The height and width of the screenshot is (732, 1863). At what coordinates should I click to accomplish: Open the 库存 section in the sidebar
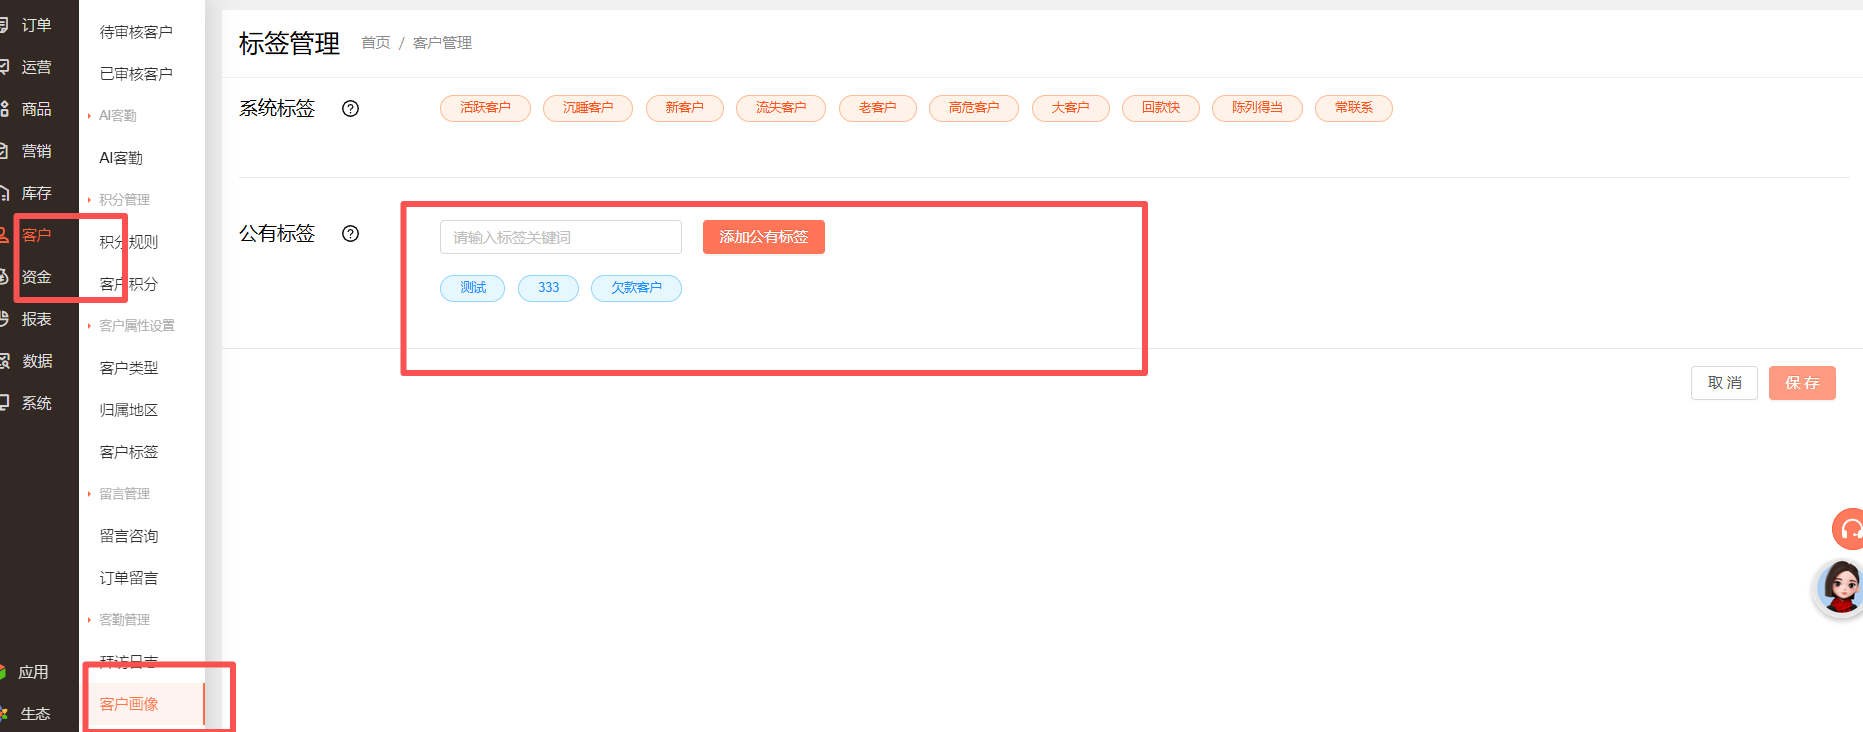[x=36, y=193]
